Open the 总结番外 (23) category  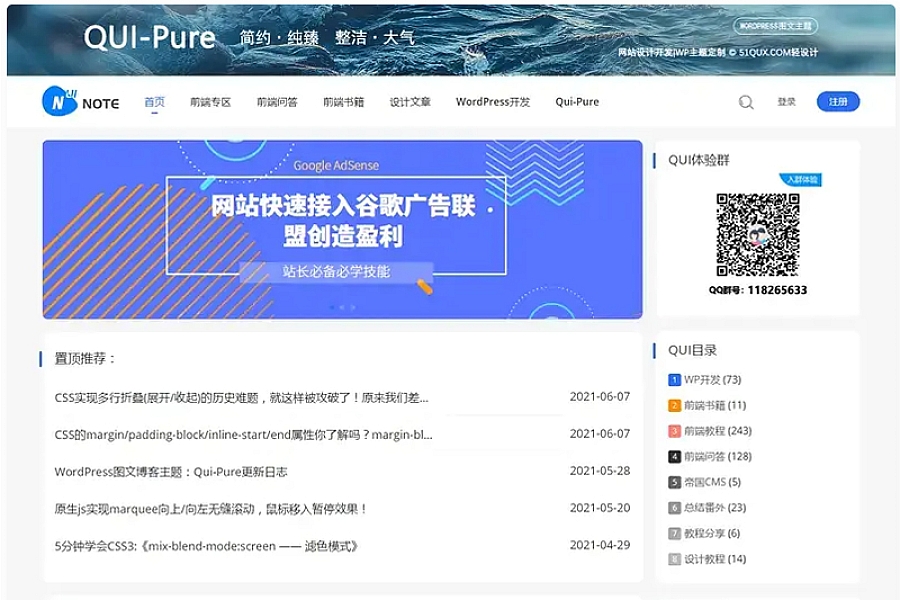coord(707,508)
